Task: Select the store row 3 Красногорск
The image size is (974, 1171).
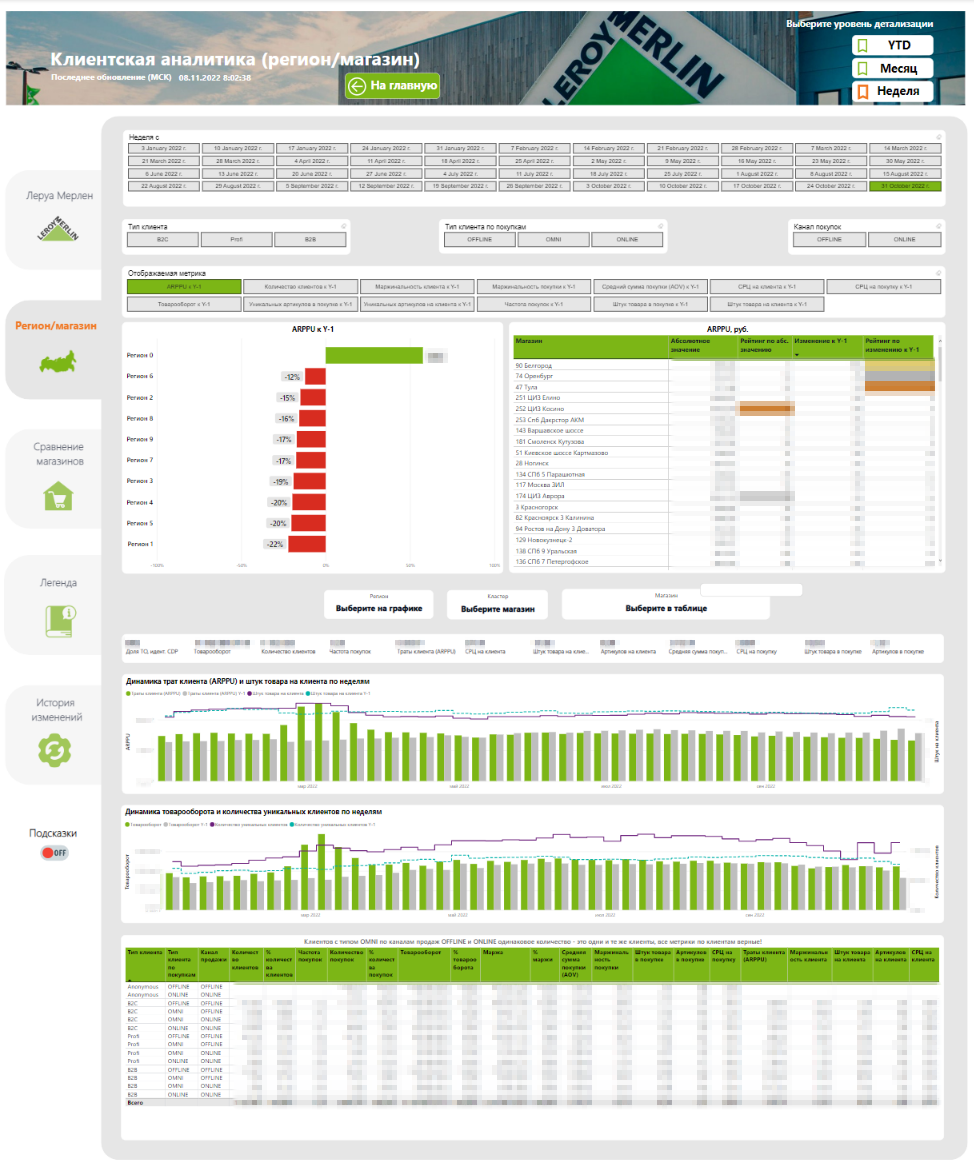Action: [x=723, y=507]
